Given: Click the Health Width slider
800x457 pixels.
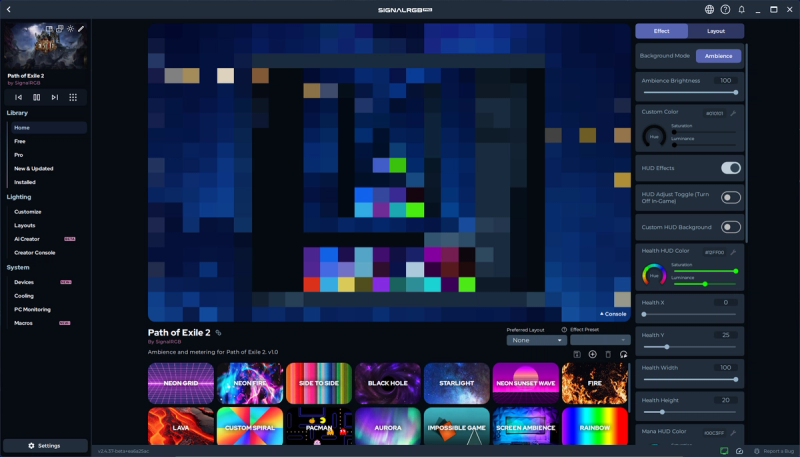Looking at the screenshot, I should (689, 379).
